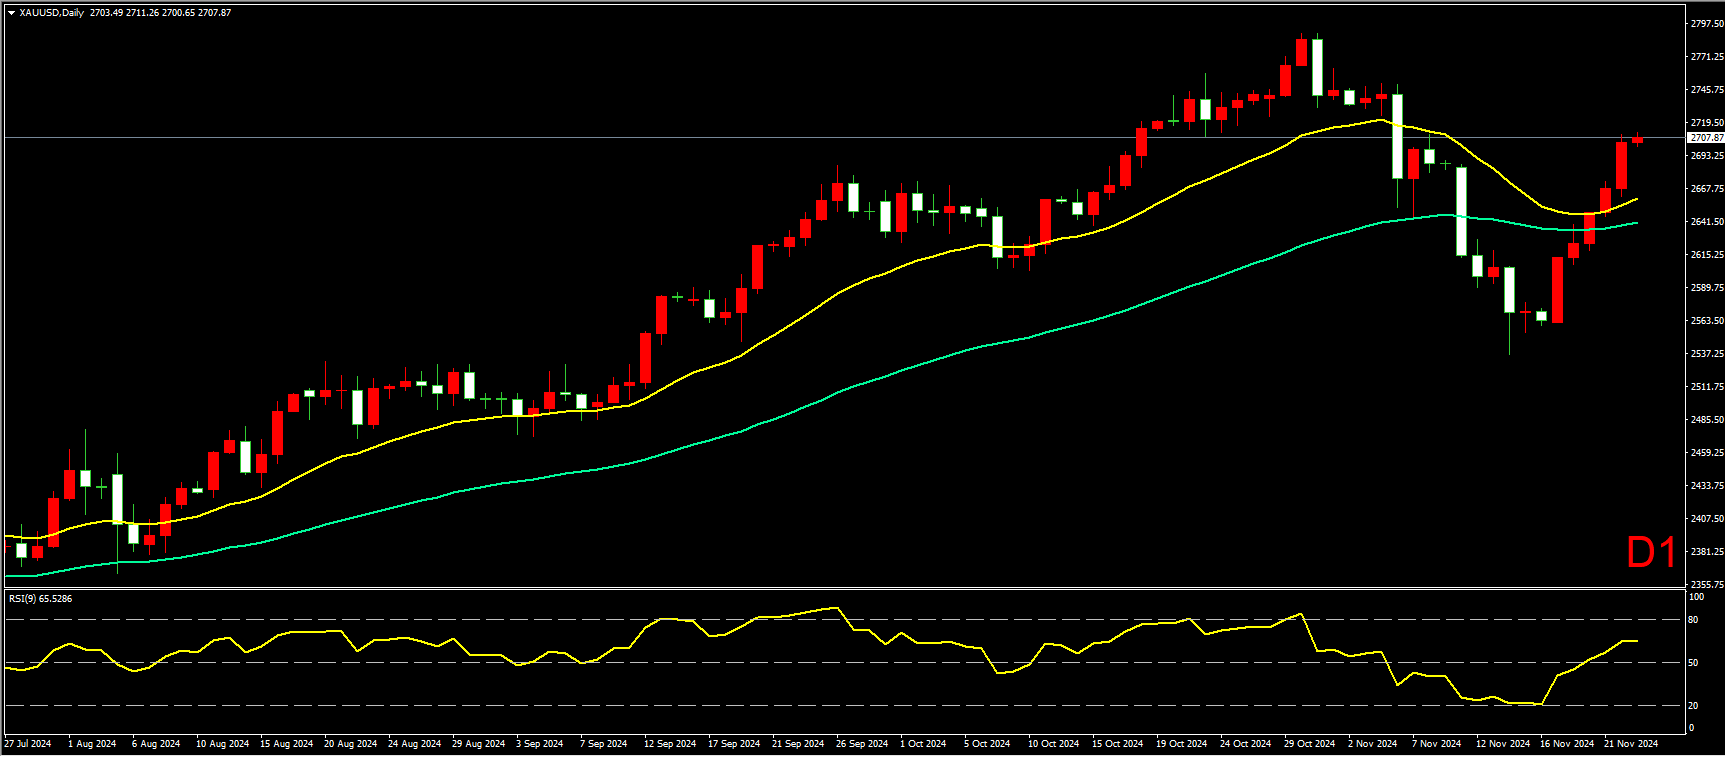Click the 1 Aug 2024 date label

pos(92,743)
